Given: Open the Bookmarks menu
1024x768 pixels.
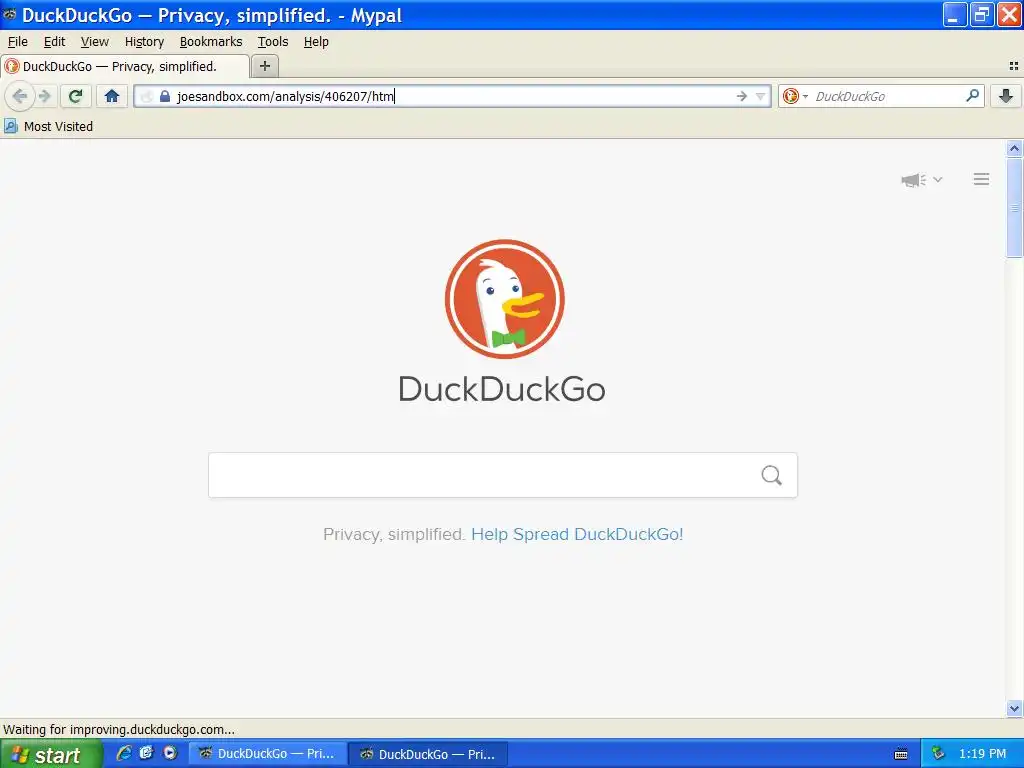Looking at the screenshot, I should click(211, 42).
